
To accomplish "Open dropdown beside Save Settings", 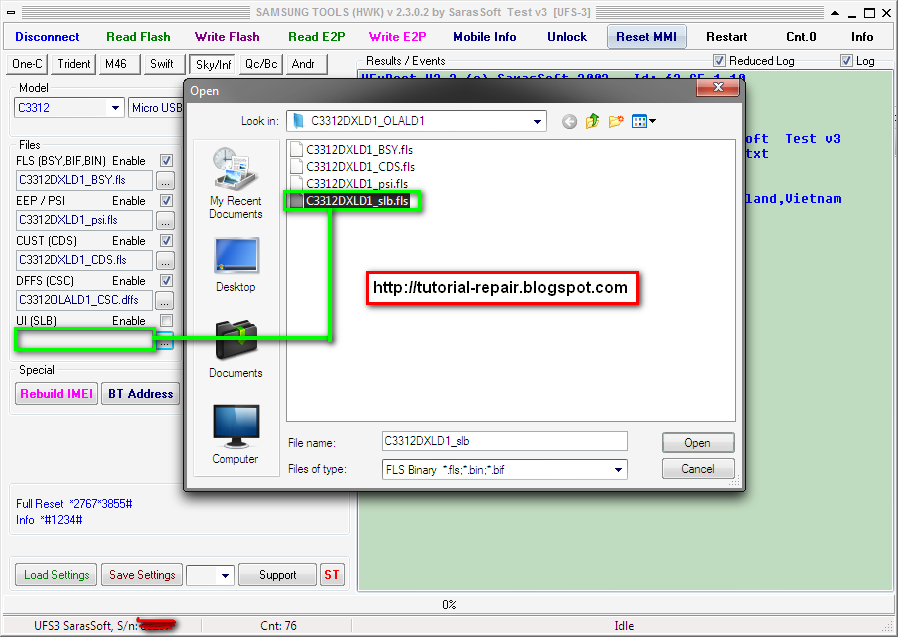I will coord(226,575).
